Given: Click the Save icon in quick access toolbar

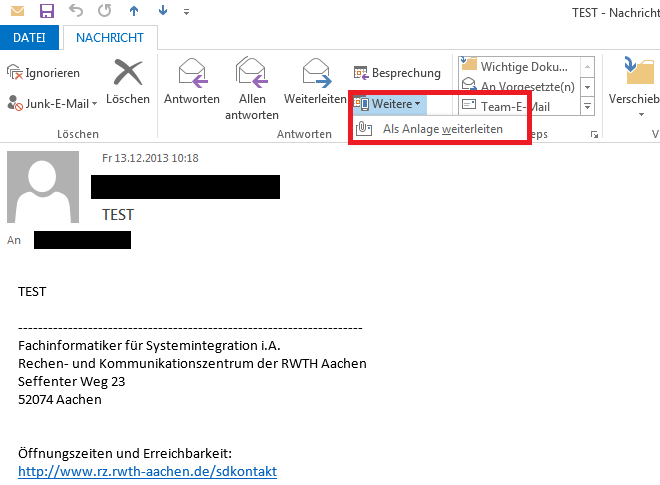Looking at the screenshot, I should tap(46, 12).
